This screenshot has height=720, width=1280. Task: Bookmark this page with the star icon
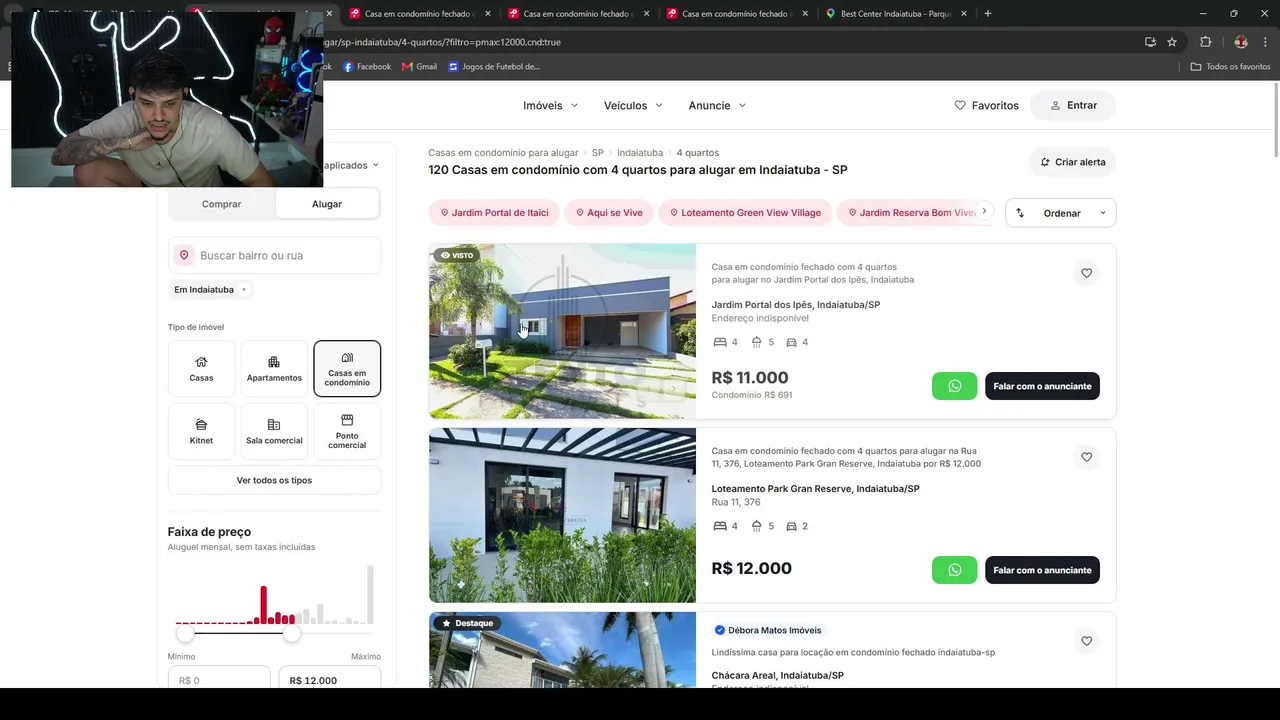pyautogui.click(x=1172, y=42)
